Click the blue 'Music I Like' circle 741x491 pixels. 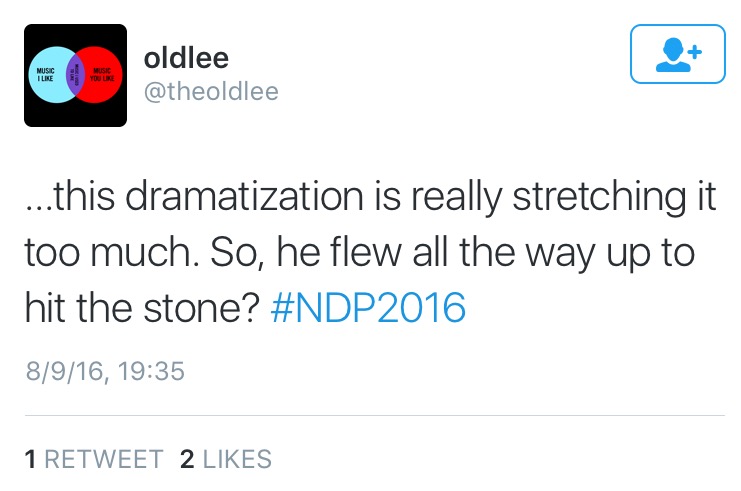pos(48,76)
